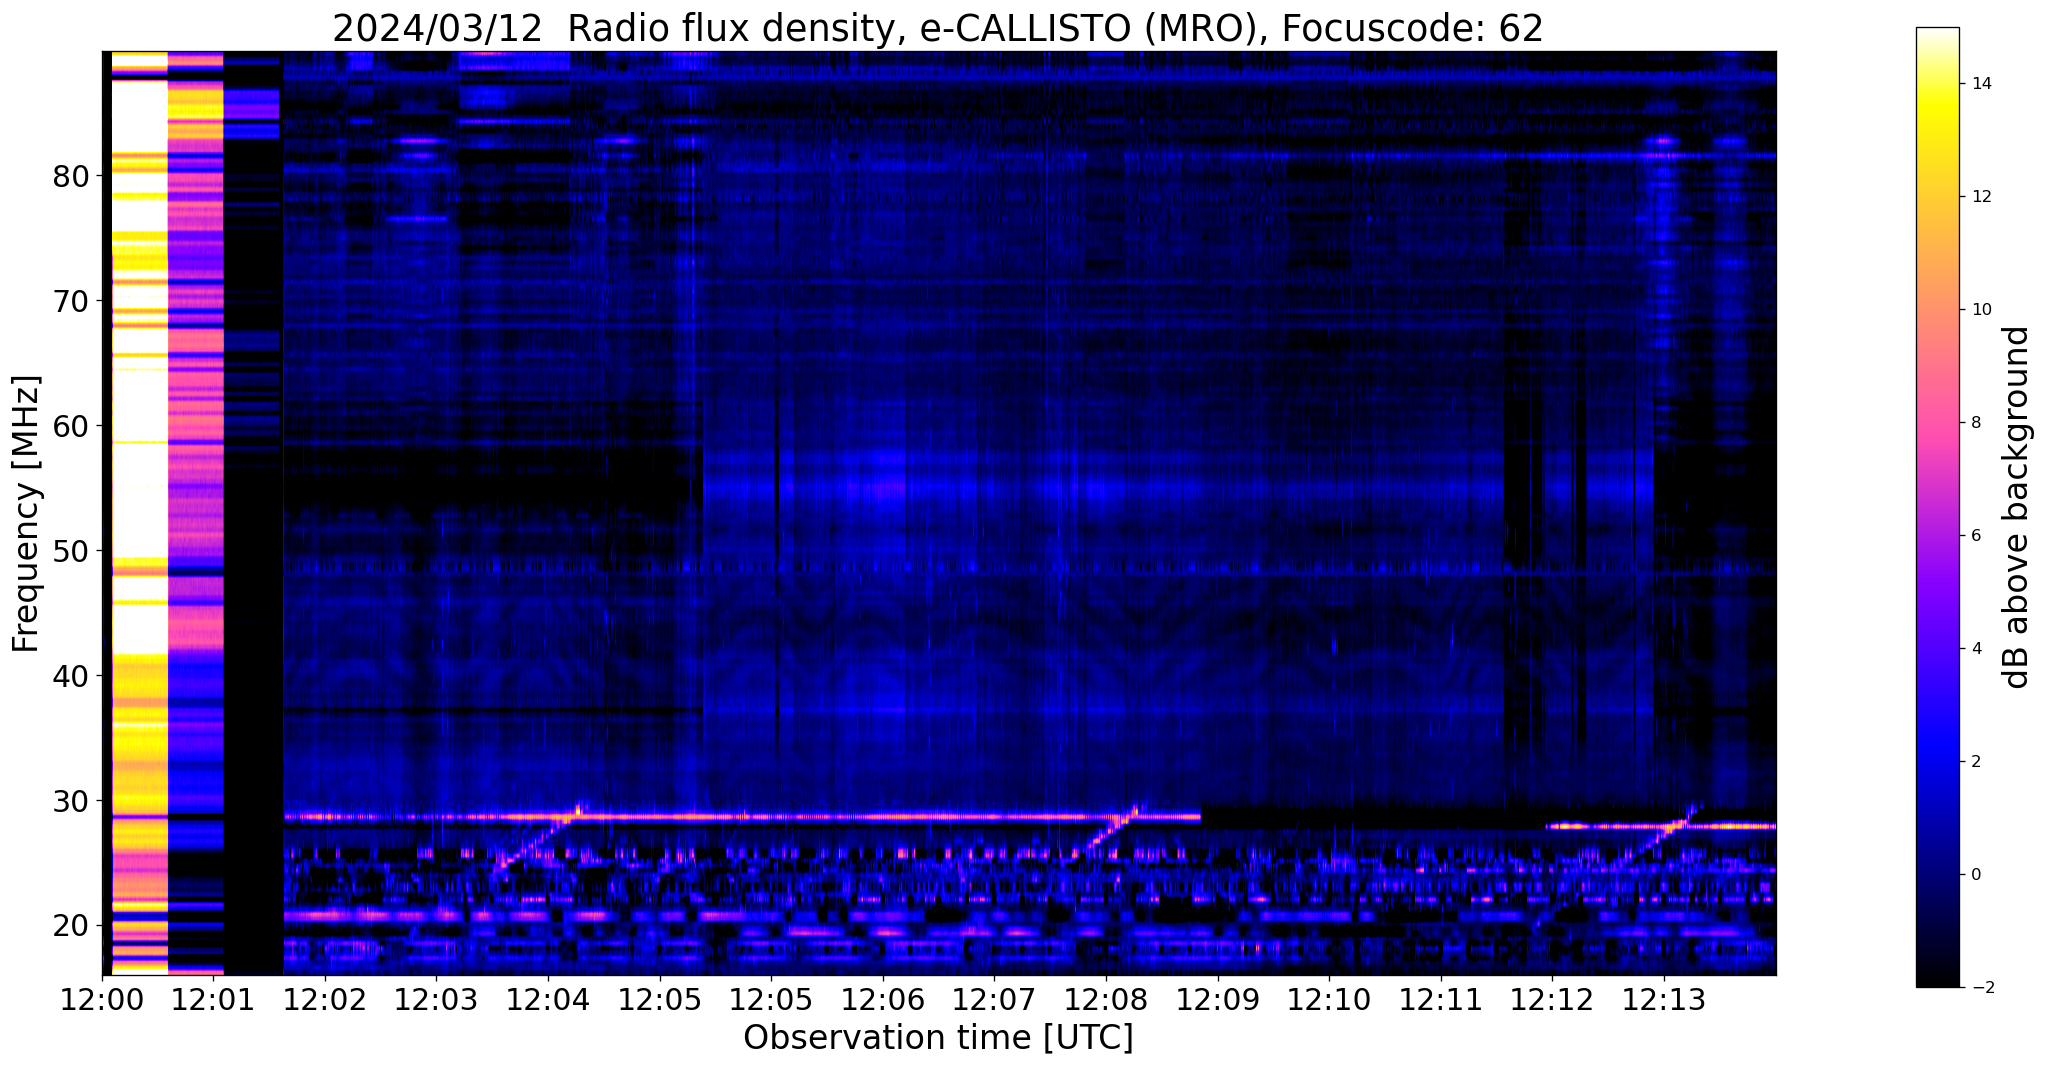2047x1067 pixels.
Task: Select the 12:08 time axis tick label
Action: tap(1105, 999)
